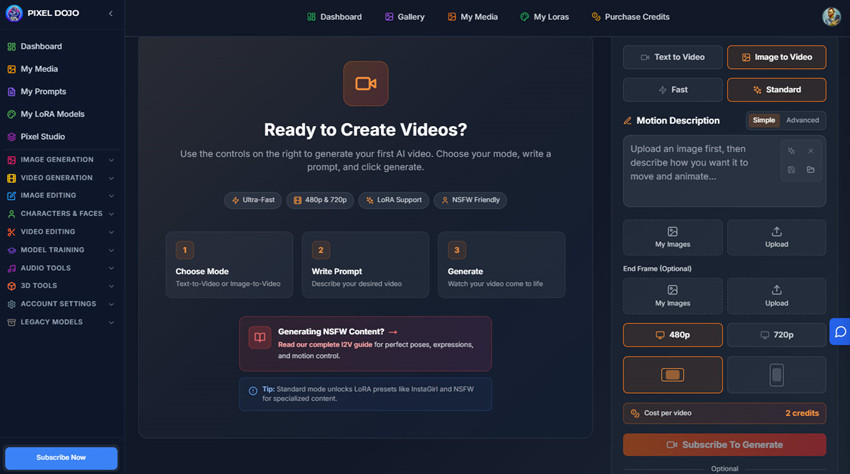Select Image to Video mode
The image size is (850, 474).
coord(776,57)
